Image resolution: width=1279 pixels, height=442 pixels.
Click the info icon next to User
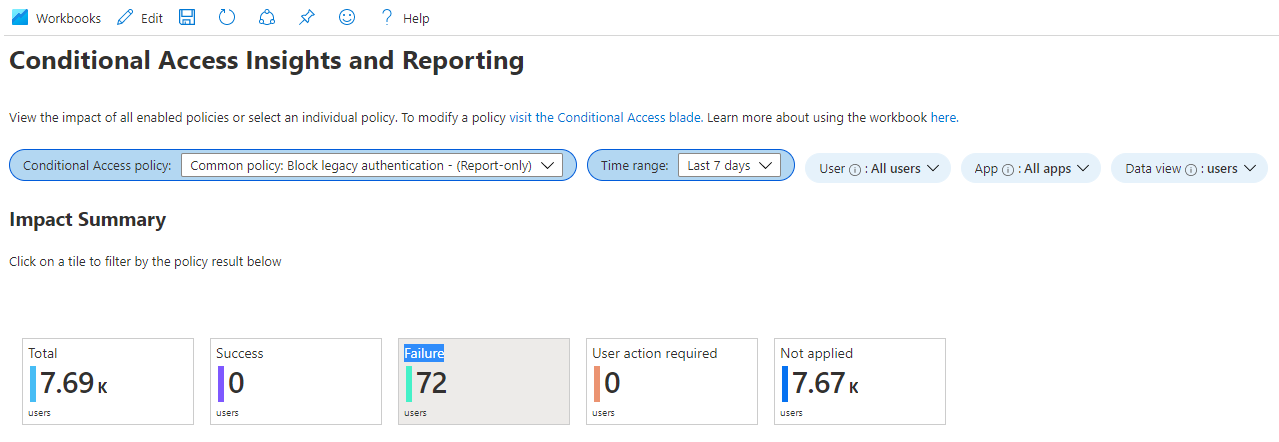coord(855,169)
